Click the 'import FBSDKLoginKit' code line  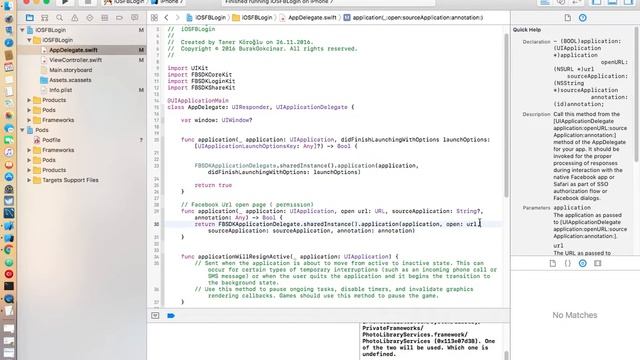(201, 81)
